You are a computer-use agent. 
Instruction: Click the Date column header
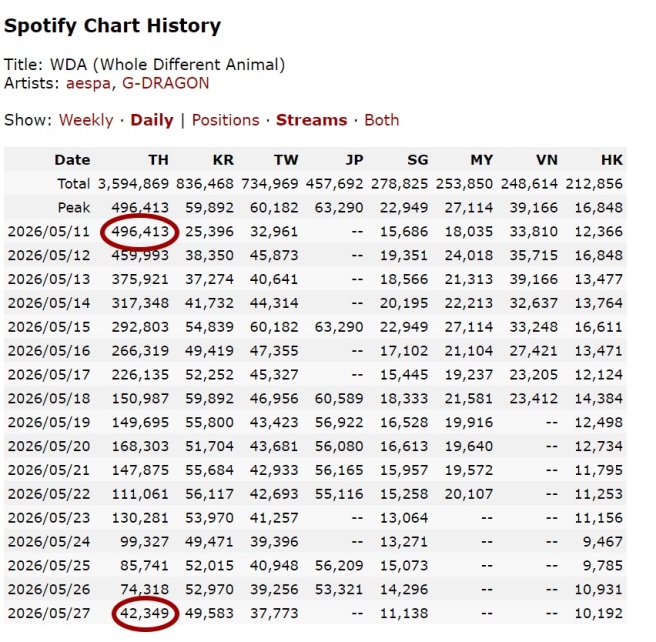pos(72,160)
